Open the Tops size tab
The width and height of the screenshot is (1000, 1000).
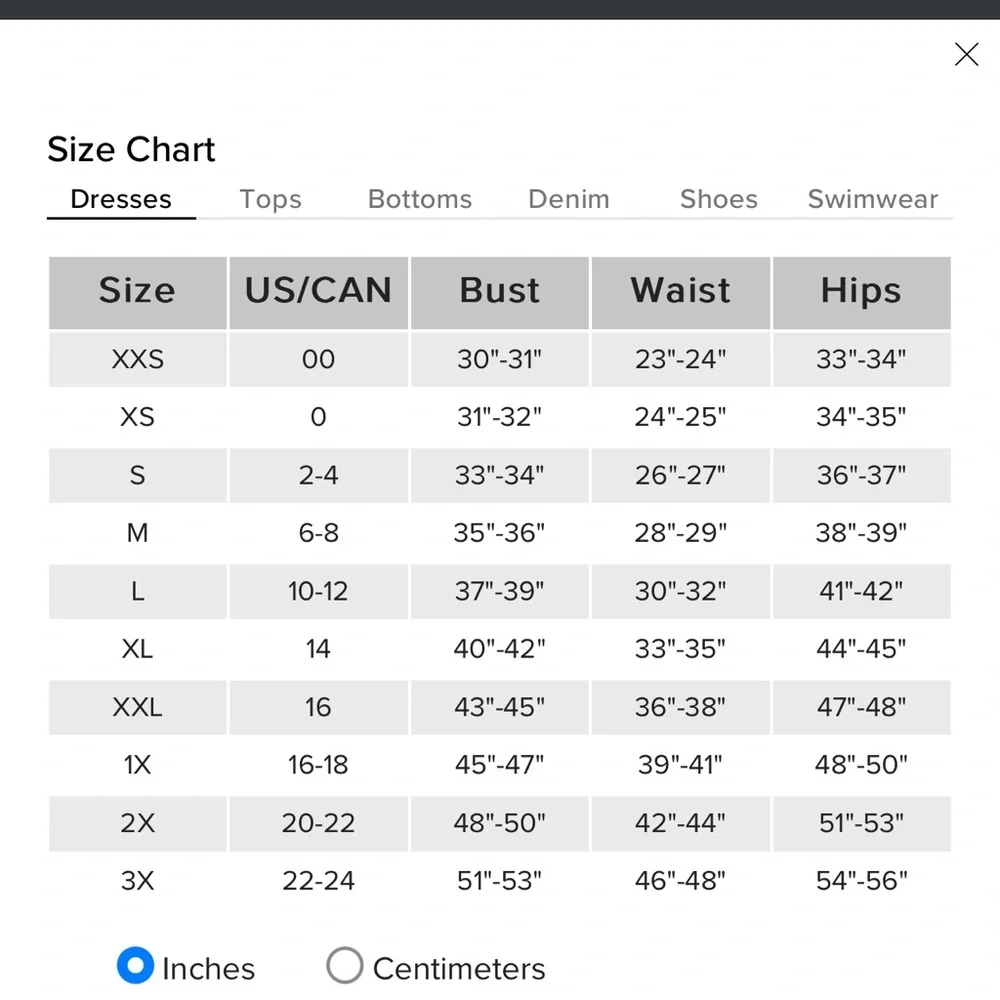pyautogui.click(x=270, y=199)
